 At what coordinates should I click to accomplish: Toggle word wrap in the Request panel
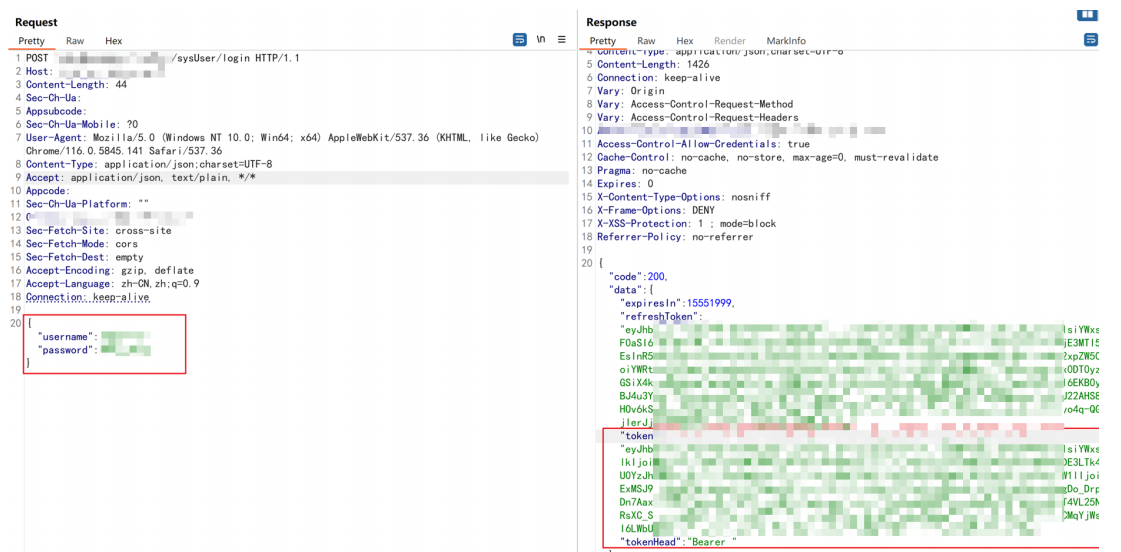click(520, 40)
